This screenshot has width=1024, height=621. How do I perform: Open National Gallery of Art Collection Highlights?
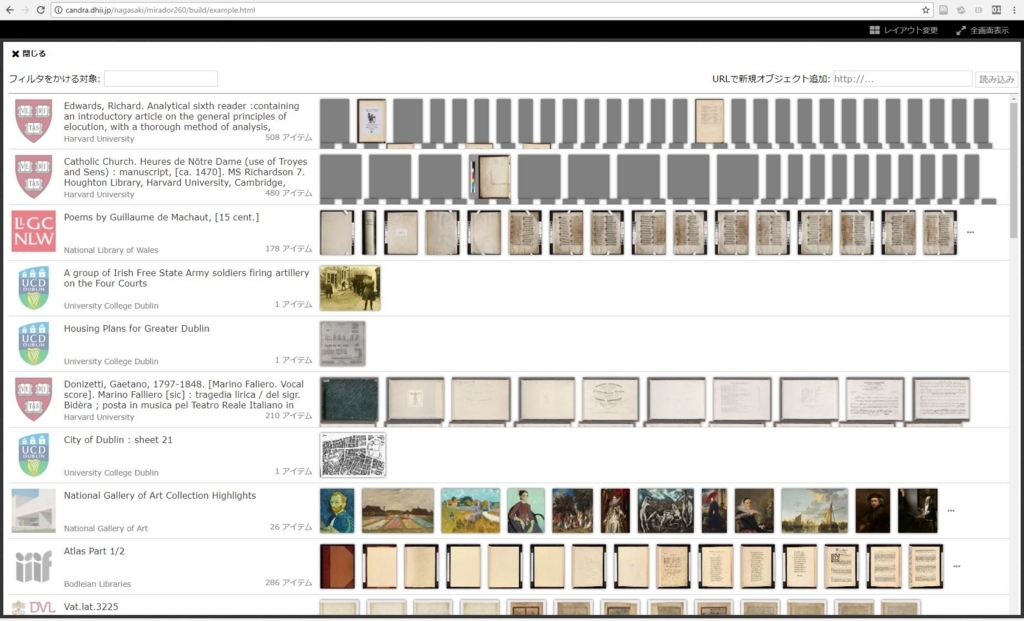click(160, 496)
